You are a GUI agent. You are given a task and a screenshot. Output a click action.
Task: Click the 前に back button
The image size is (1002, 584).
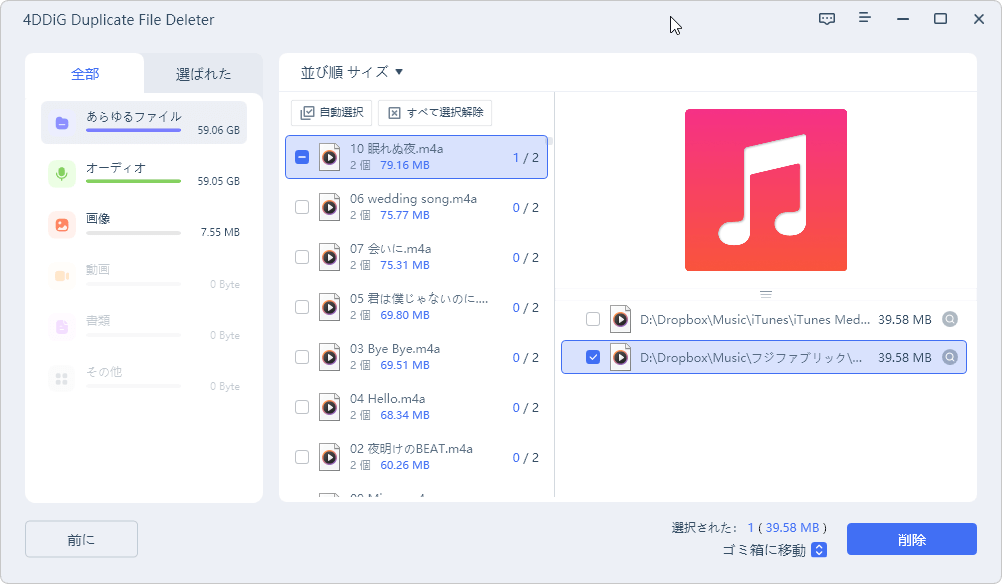81,539
